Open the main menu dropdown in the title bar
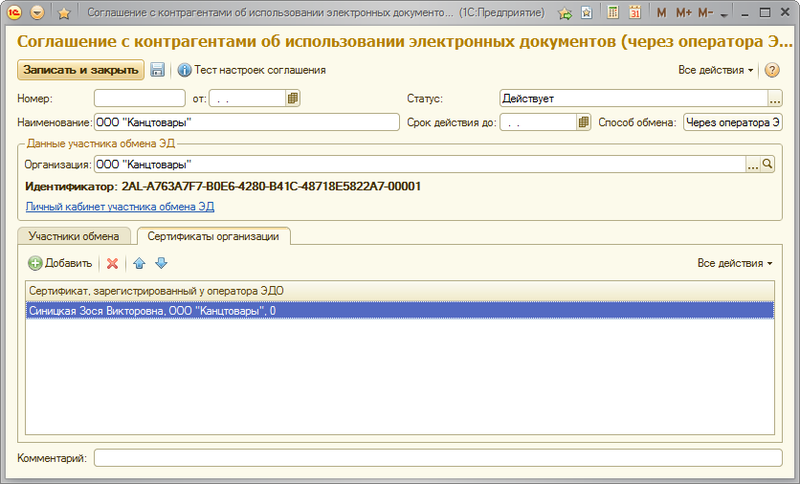The image size is (800, 484). [37, 12]
